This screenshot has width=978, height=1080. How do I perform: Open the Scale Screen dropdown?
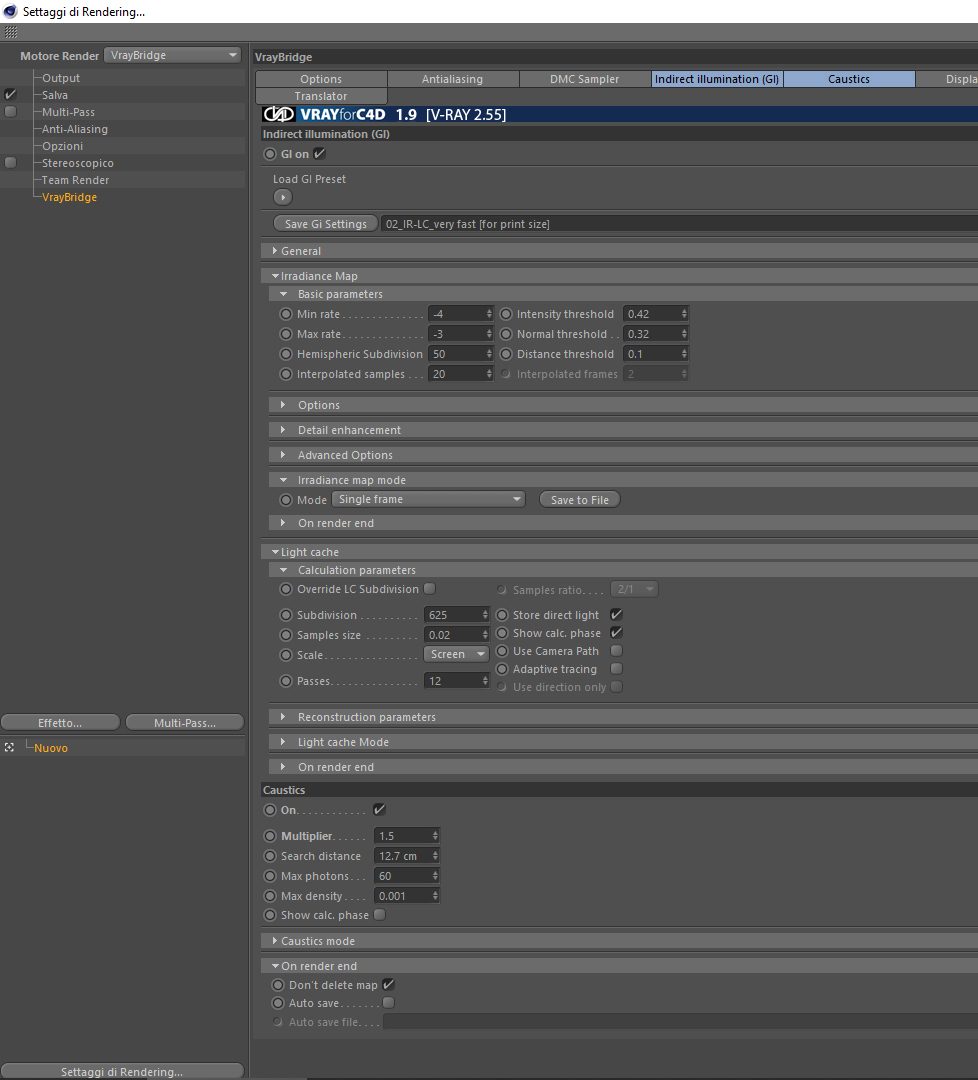click(x=456, y=654)
